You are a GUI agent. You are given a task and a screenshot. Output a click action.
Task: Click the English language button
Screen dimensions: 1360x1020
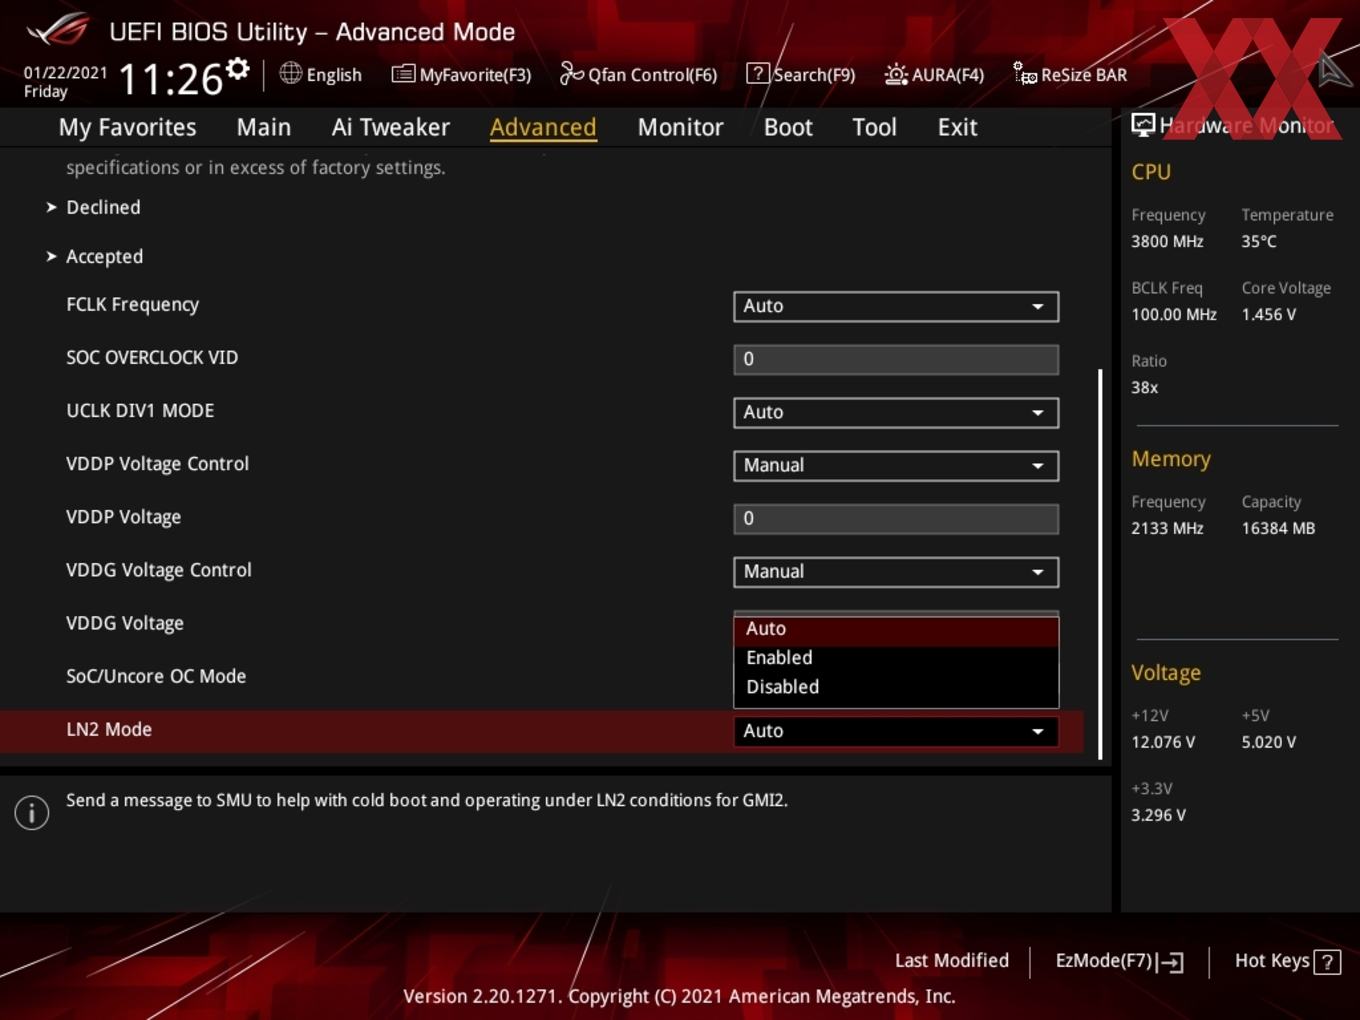point(321,74)
